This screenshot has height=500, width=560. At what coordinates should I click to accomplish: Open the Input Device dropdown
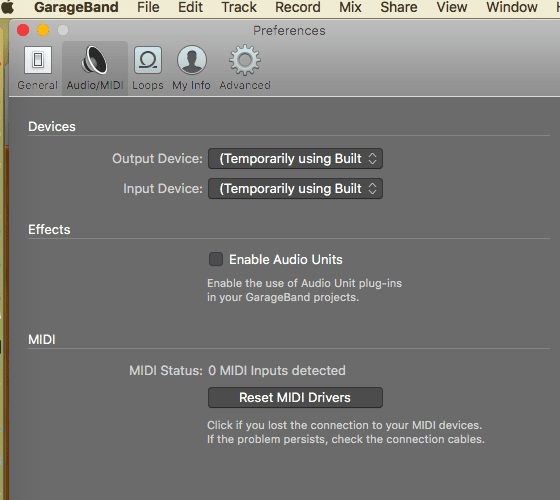295,189
